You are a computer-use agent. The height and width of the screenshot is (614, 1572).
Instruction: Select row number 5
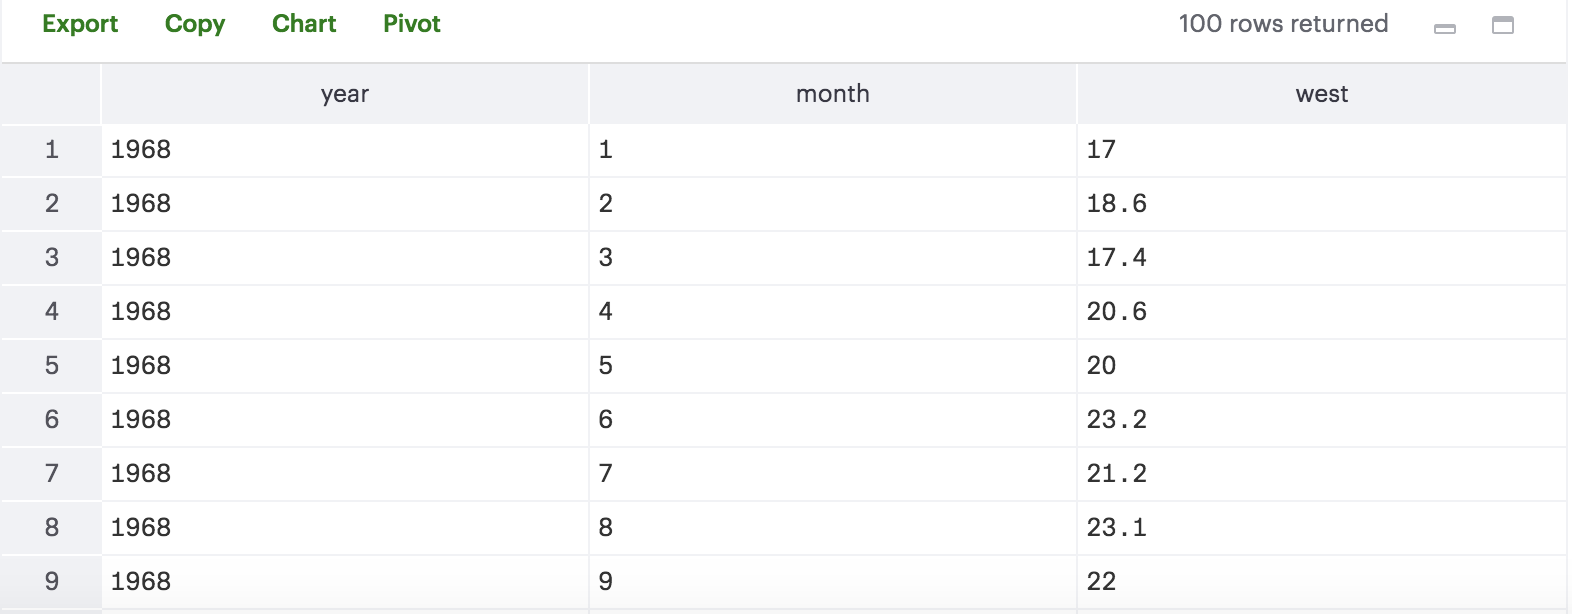click(52, 366)
